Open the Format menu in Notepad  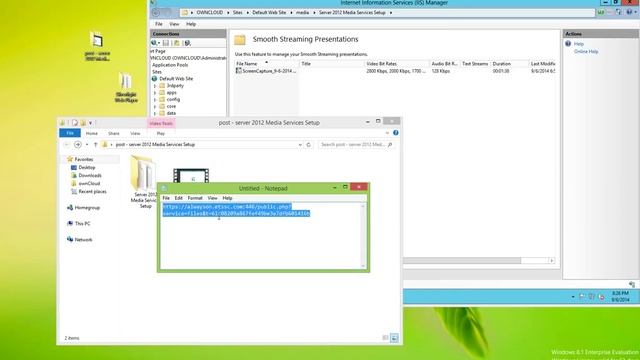tap(195, 198)
